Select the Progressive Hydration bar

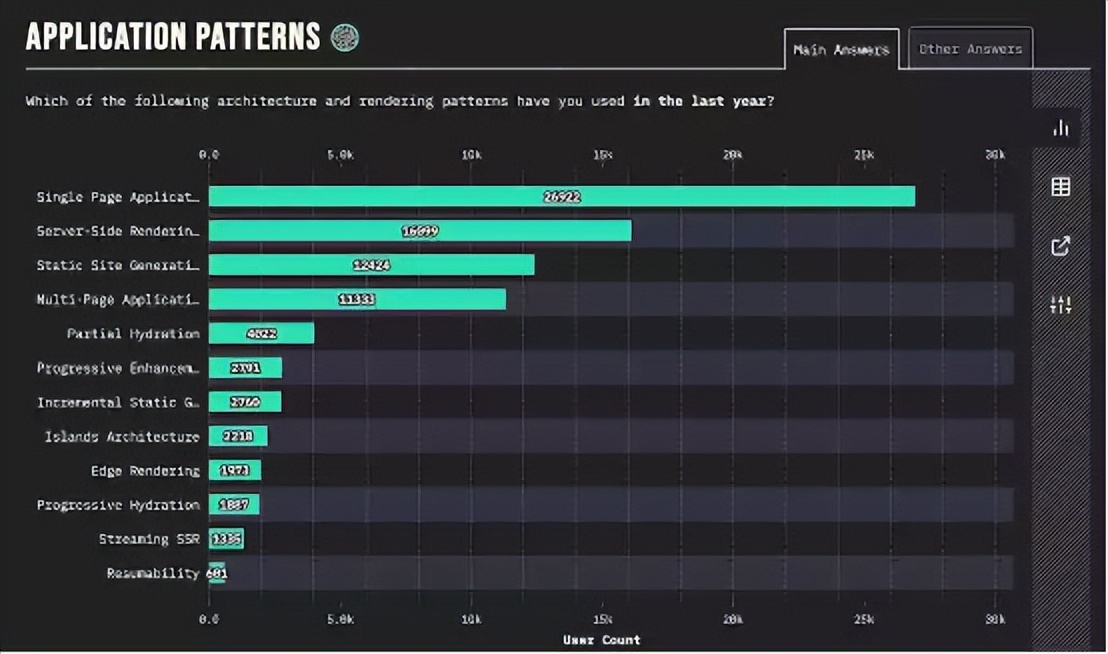234,504
